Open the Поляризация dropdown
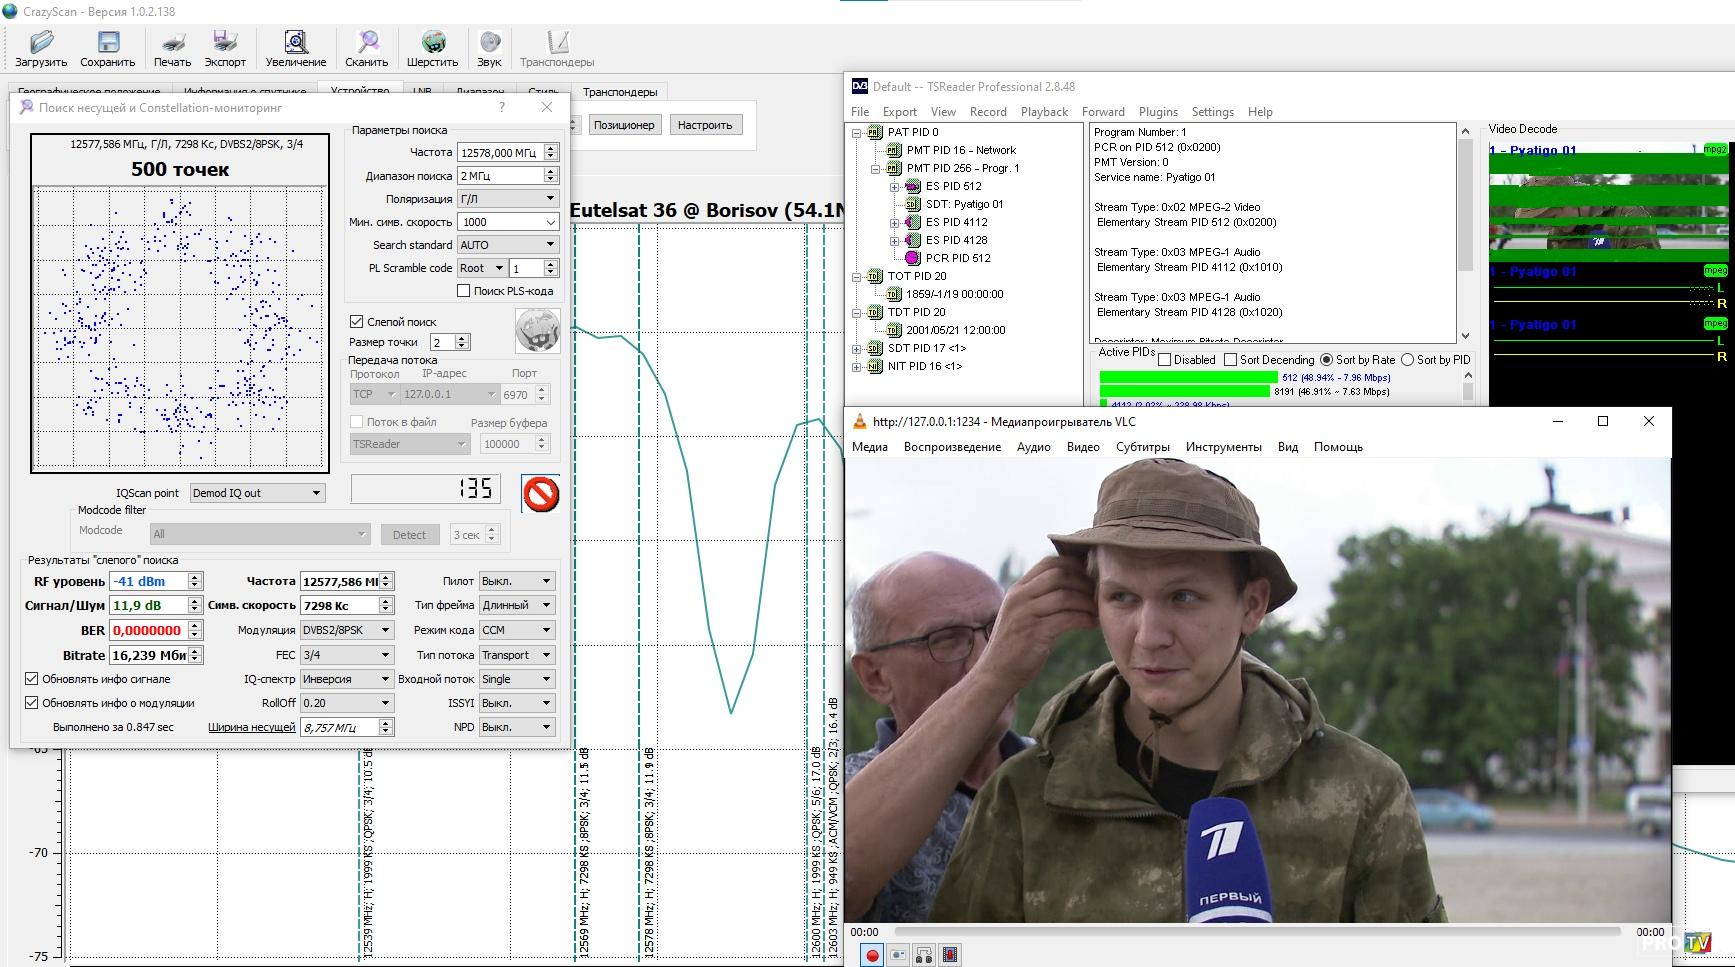The height and width of the screenshot is (967, 1735). (507, 199)
